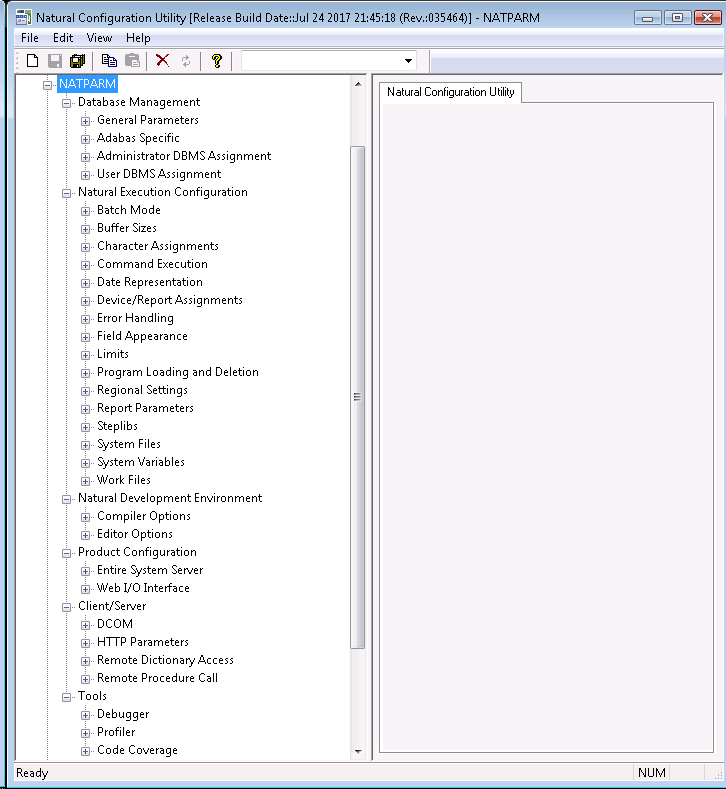This screenshot has width=726, height=789.
Task: Expand Administrator DBMS Assignment node
Action: (x=86, y=157)
